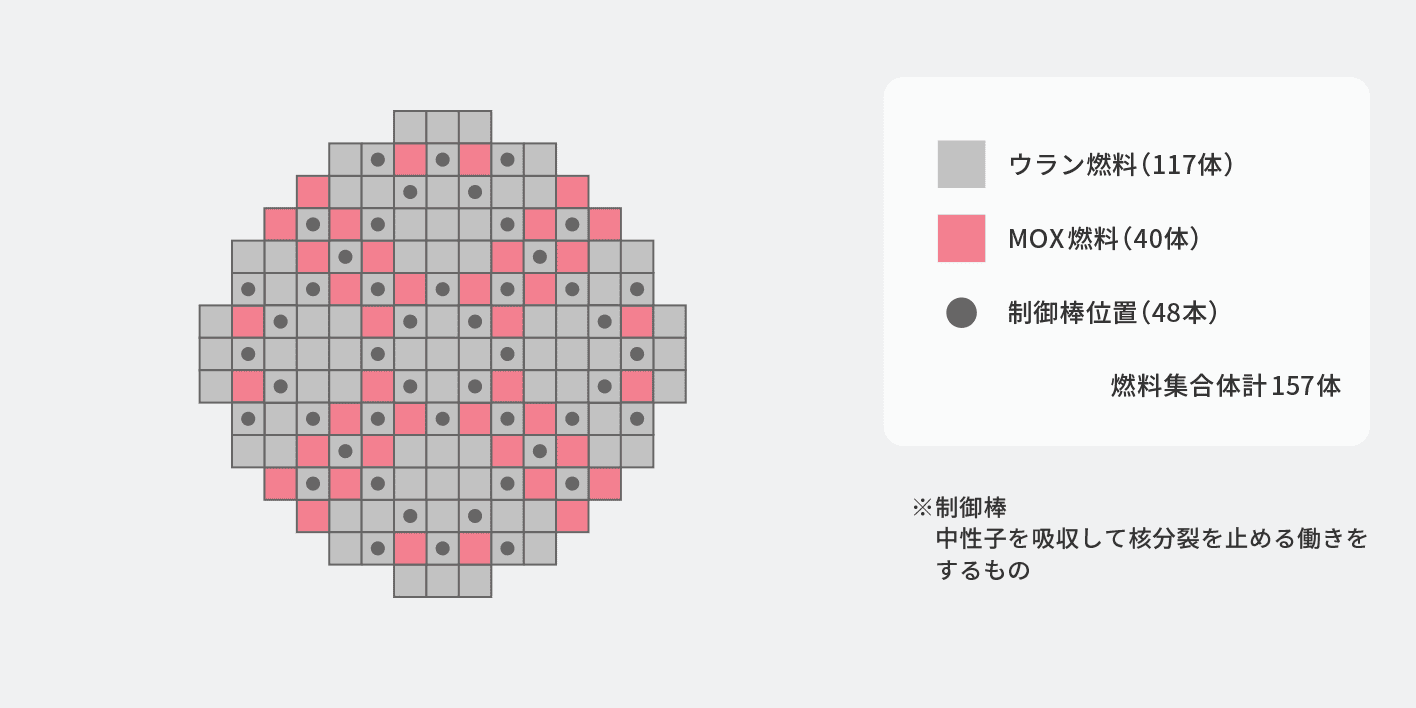Click the ※制御棒 footnote heading
1416x708 pixels.
pyautogui.click(x=966, y=506)
